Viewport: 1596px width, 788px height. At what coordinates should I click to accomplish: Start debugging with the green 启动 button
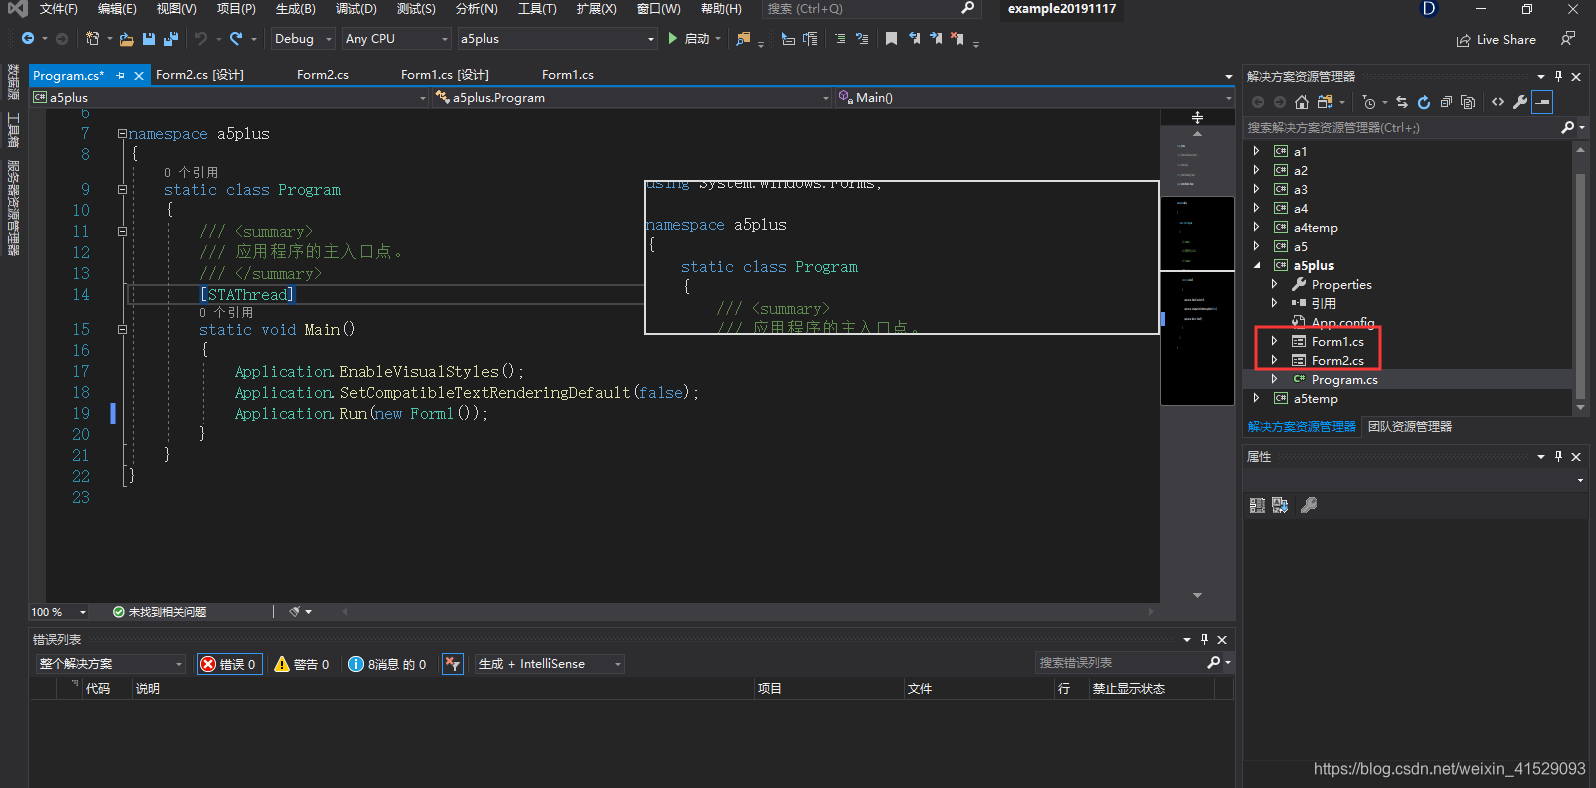688,39
